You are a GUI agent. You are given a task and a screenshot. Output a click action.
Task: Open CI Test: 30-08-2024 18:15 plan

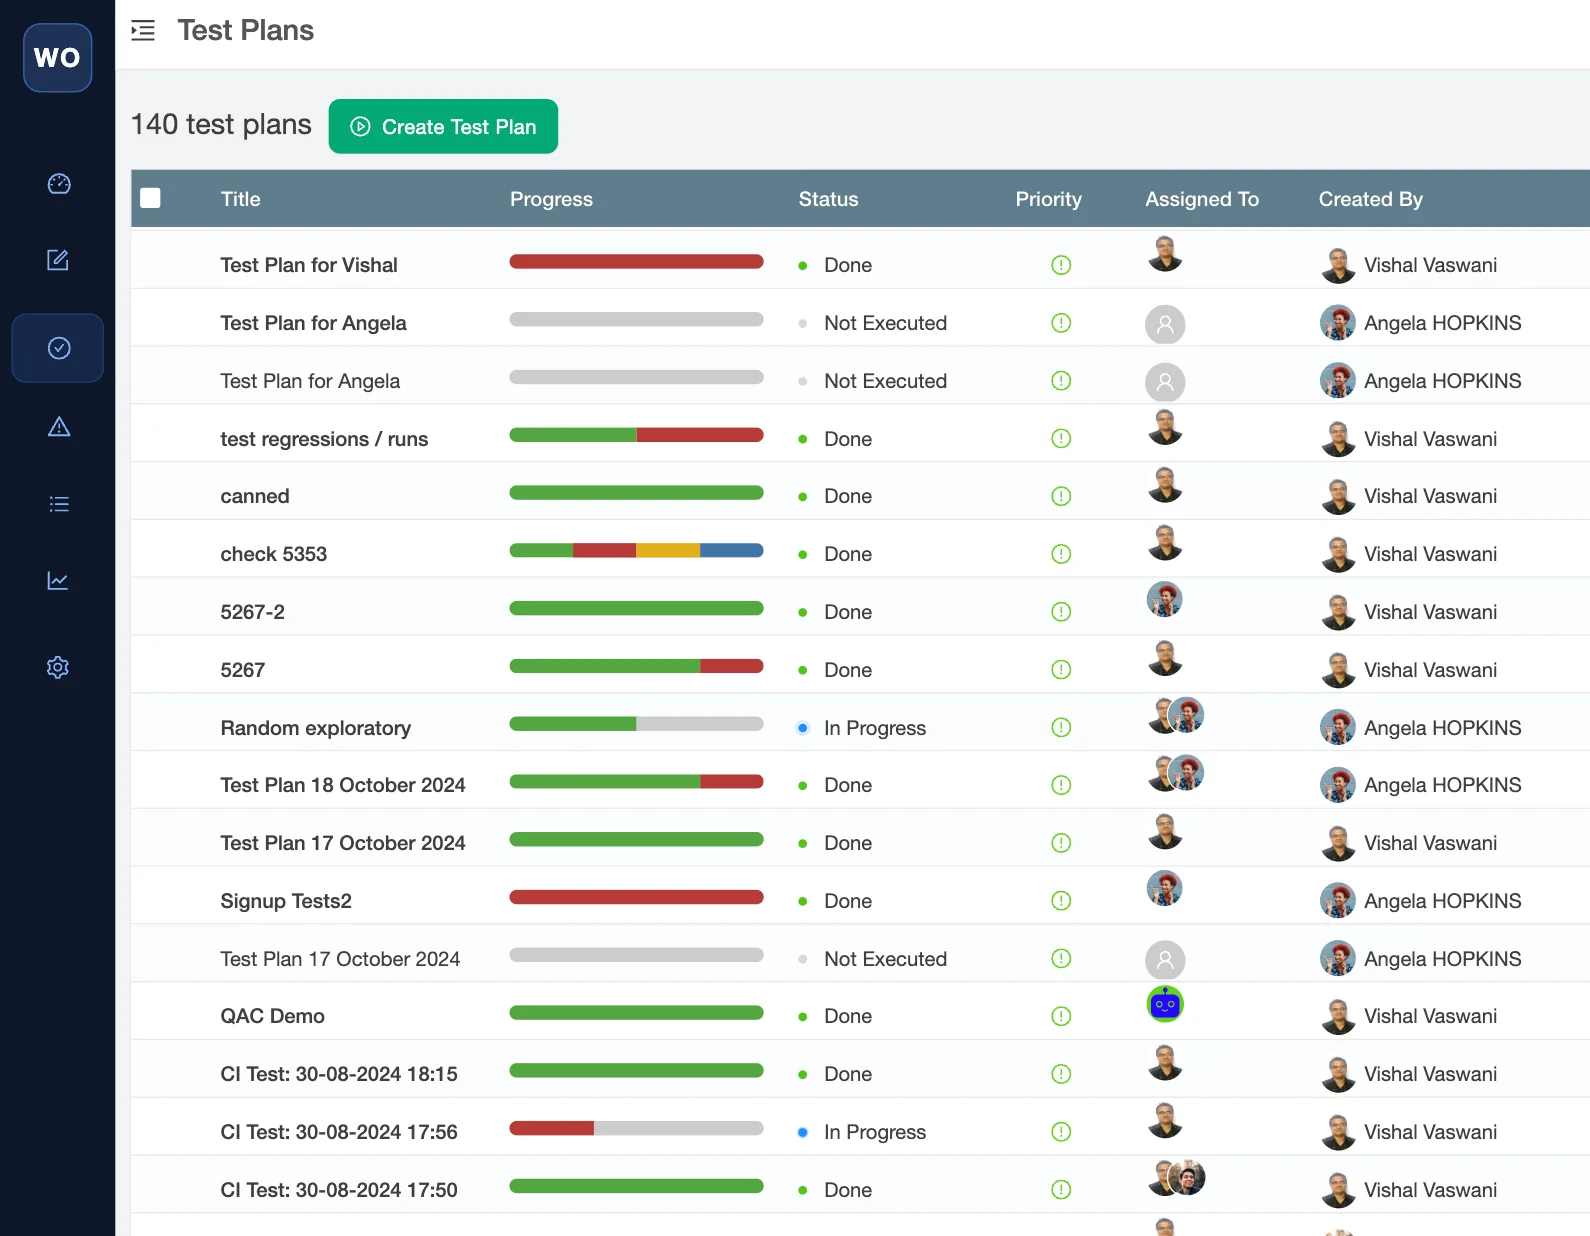339,1074
